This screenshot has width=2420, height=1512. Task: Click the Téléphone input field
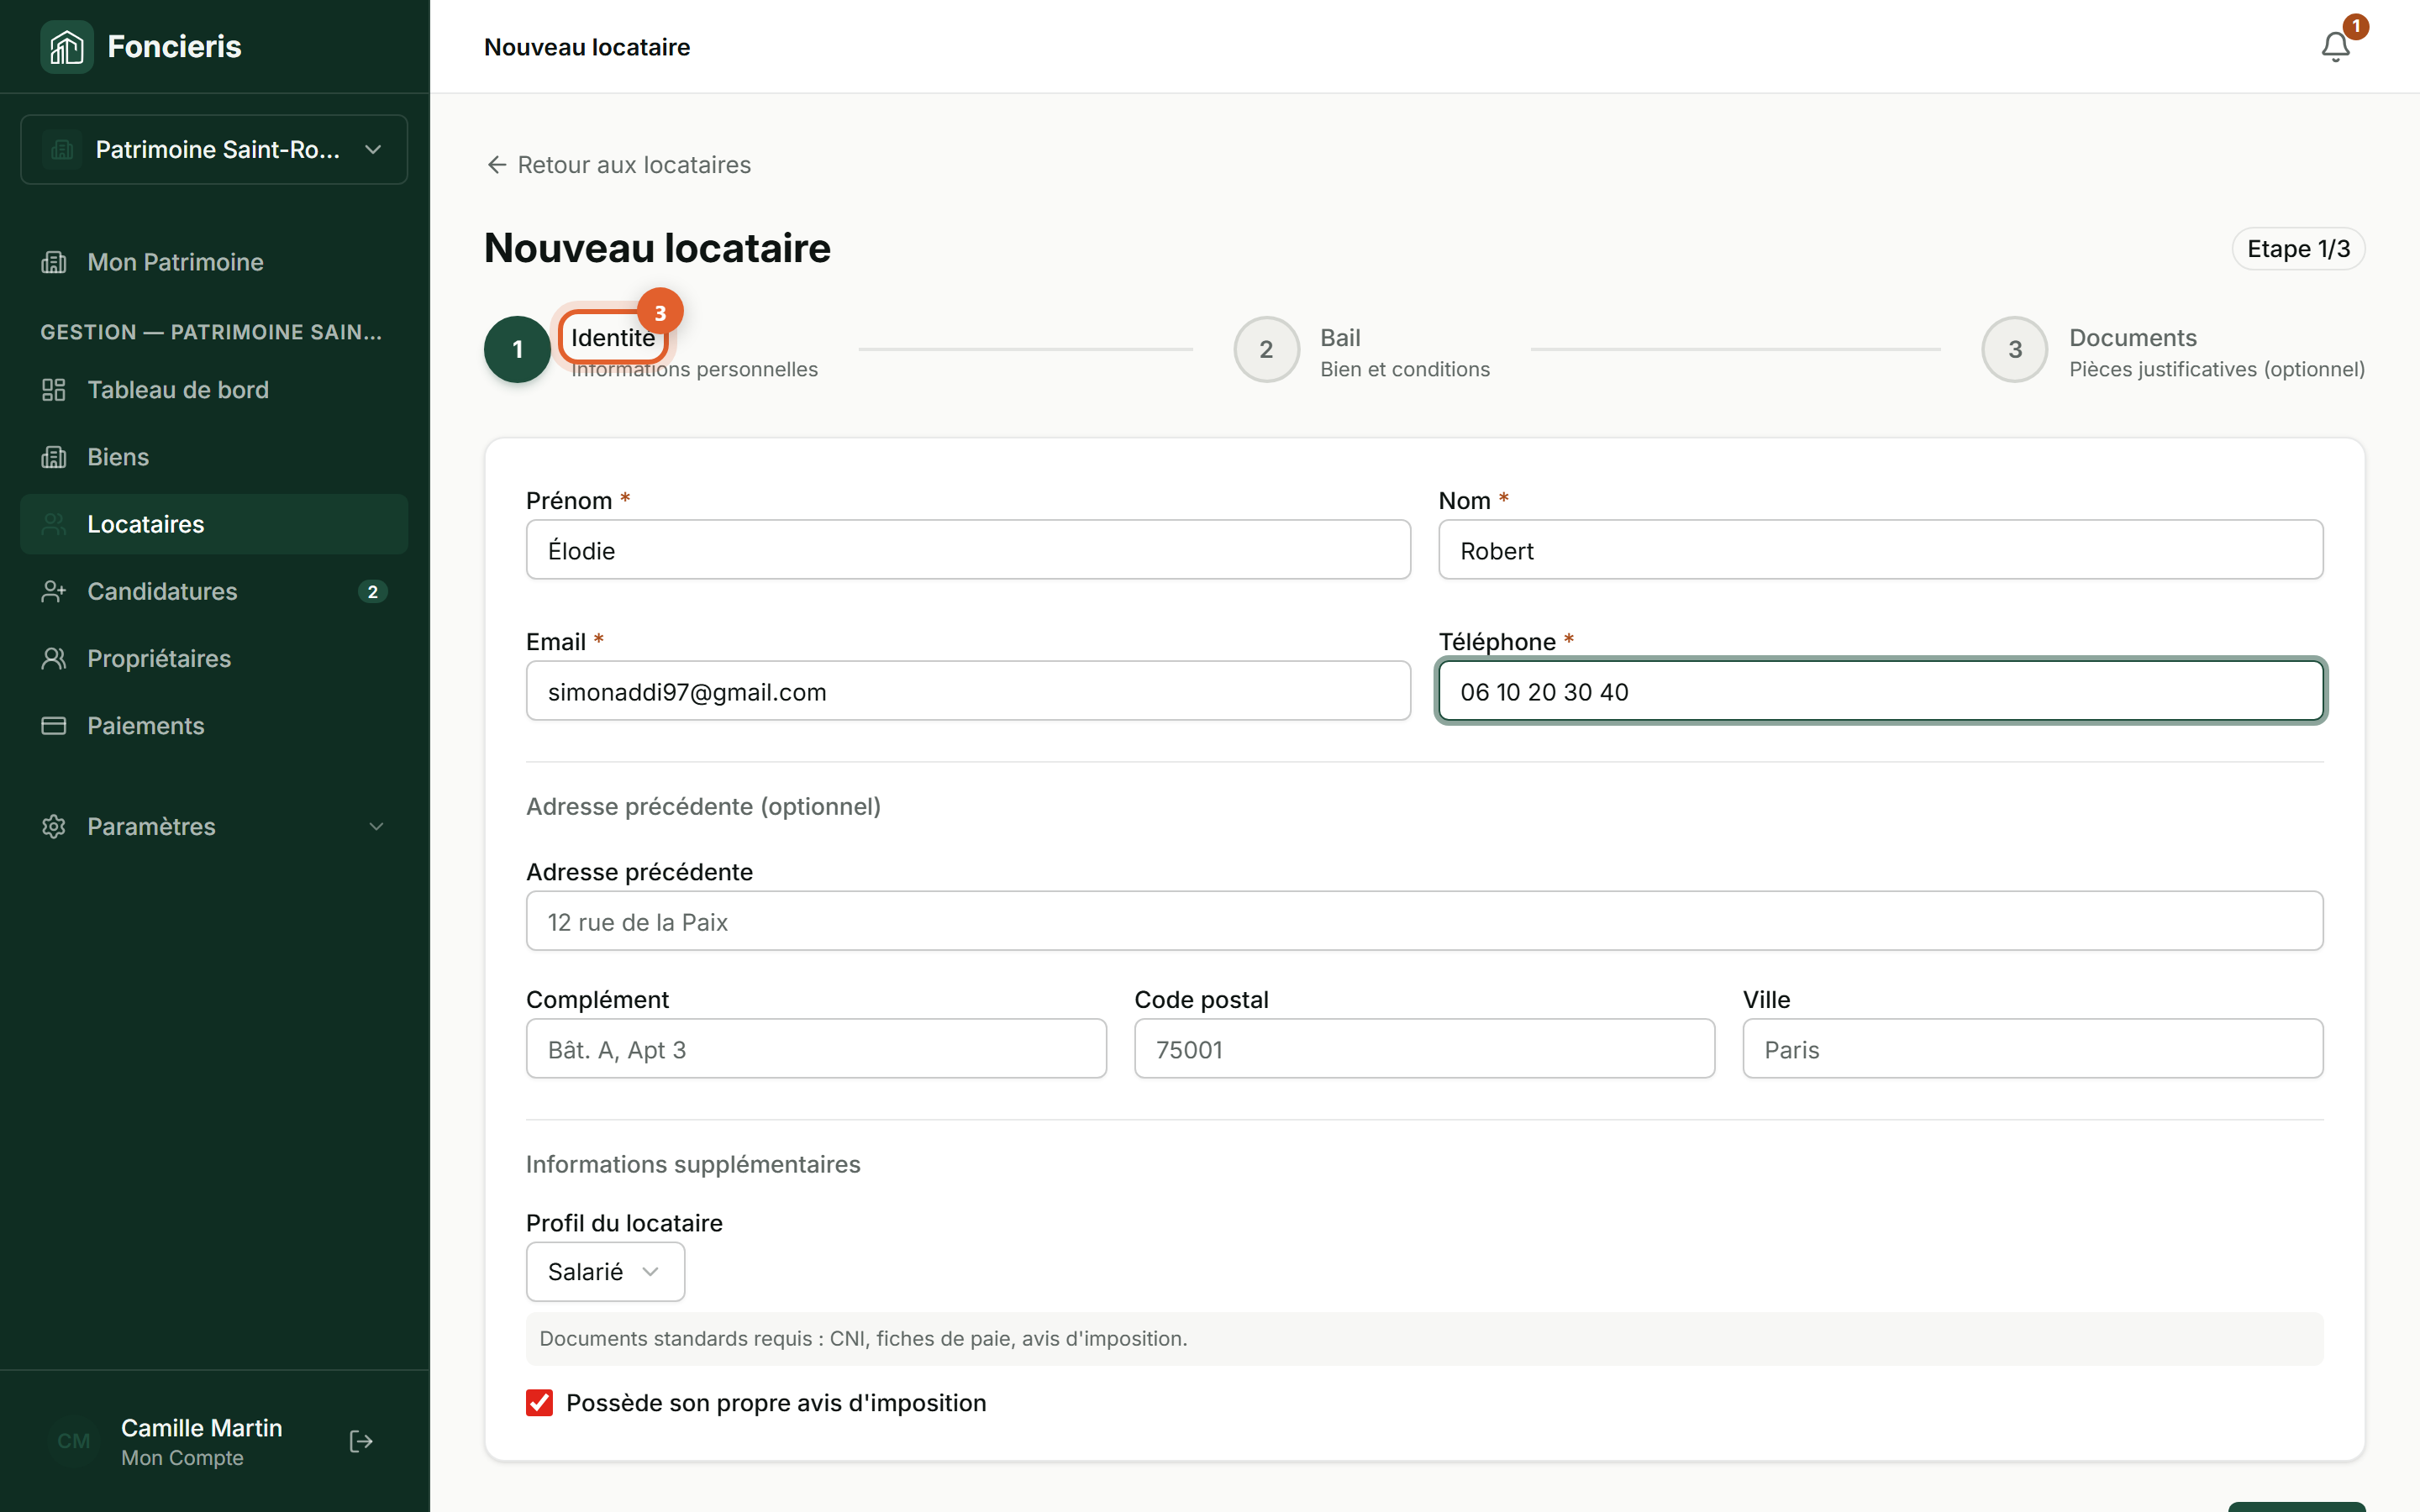tap(1880, 691)
